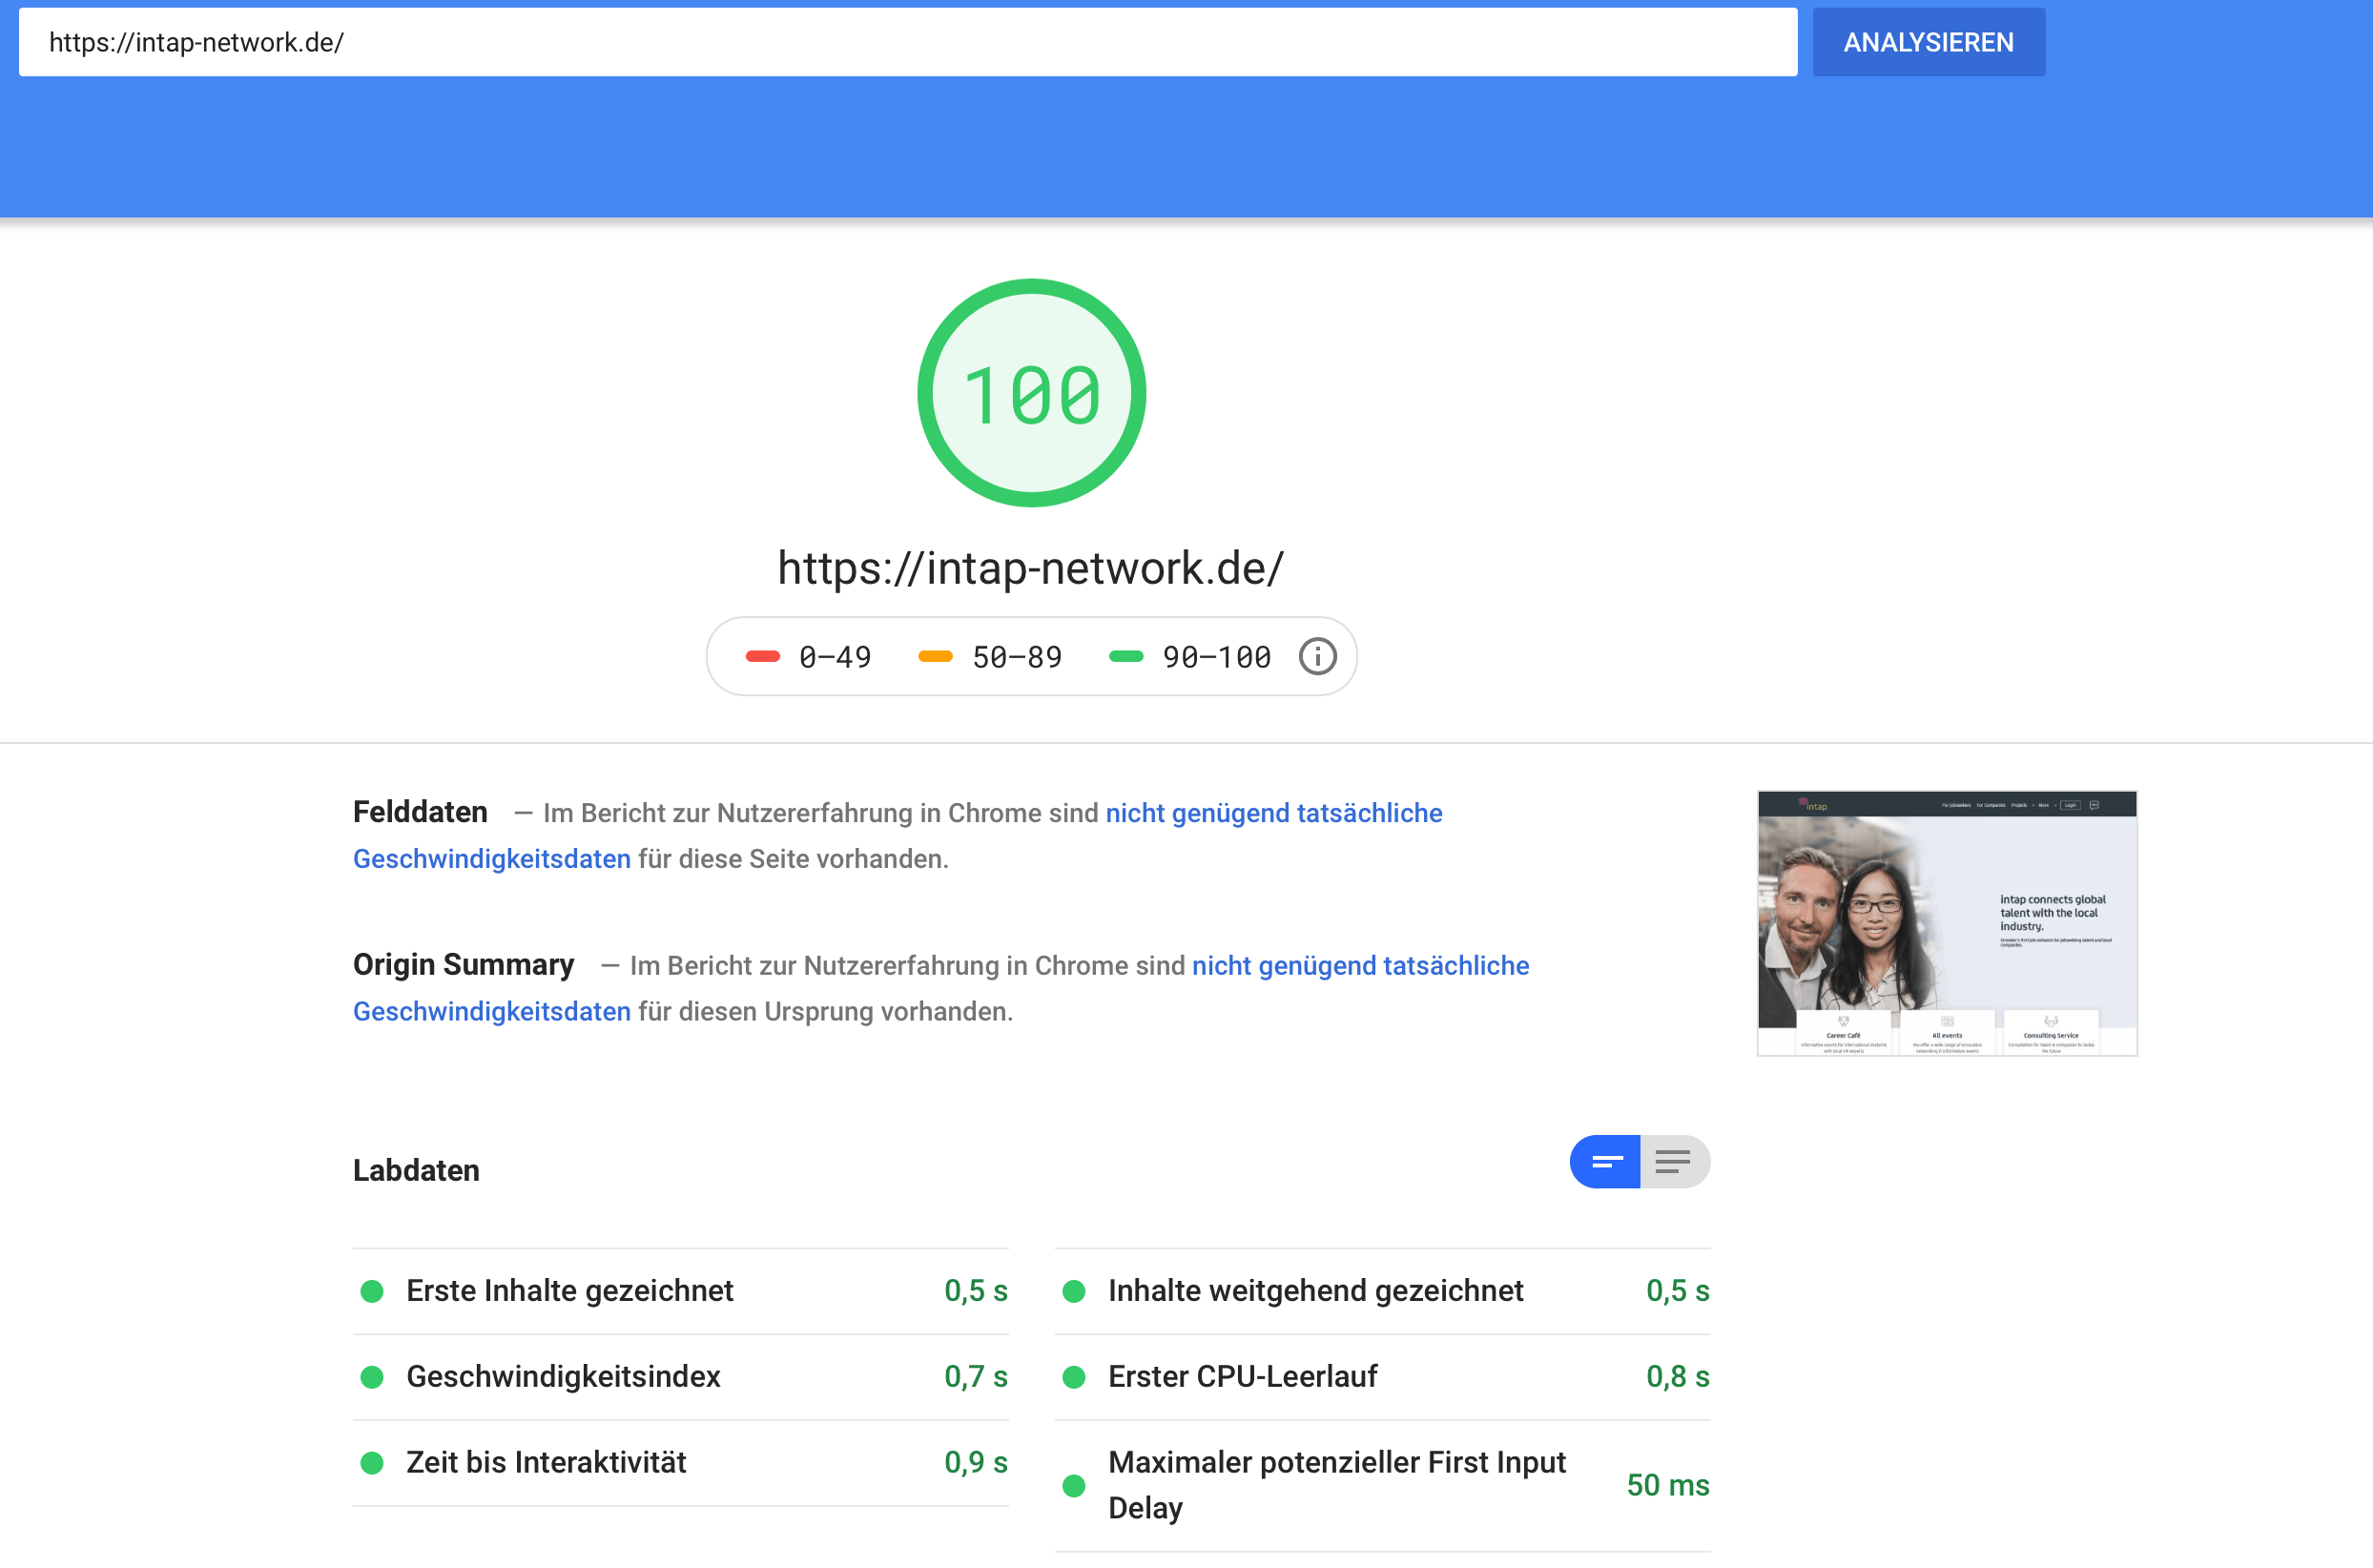Select the relative bar chart view for Labdaten
The height and width of the screenshot is (1568, 2373).
(1606, 1161)
